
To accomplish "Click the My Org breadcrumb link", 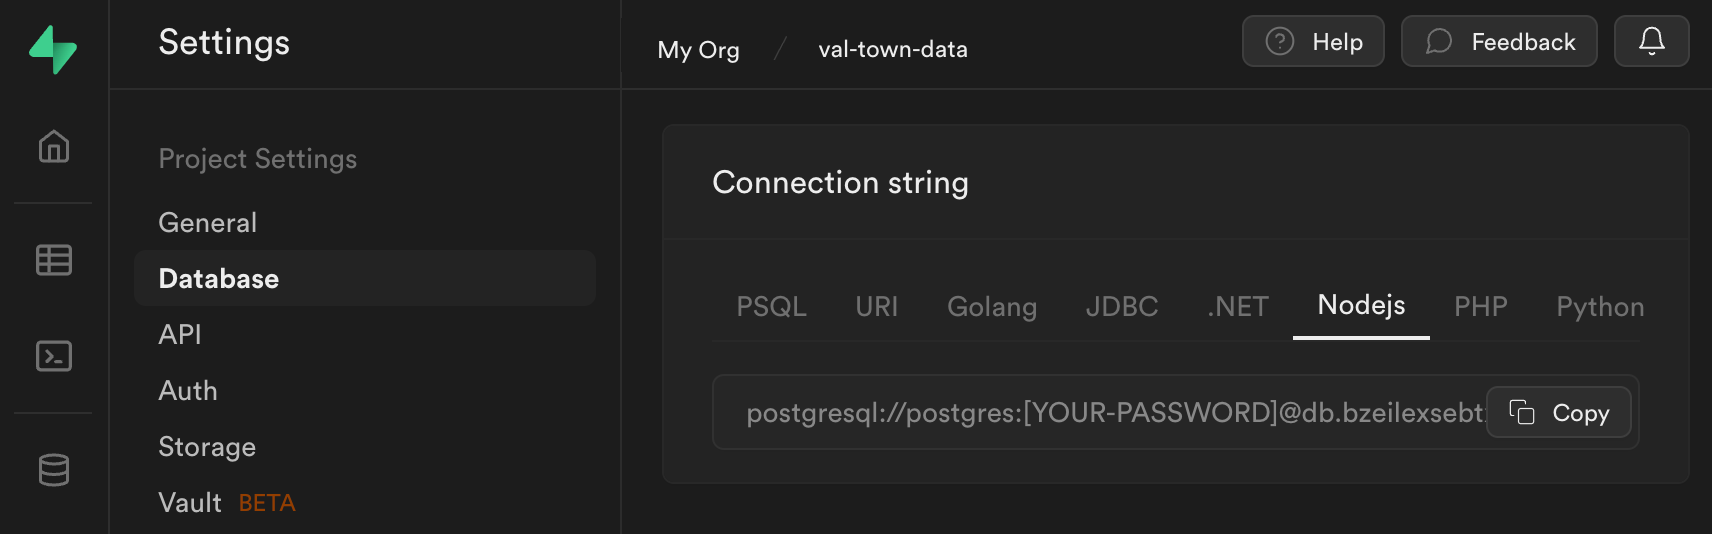I will [698, 49].
